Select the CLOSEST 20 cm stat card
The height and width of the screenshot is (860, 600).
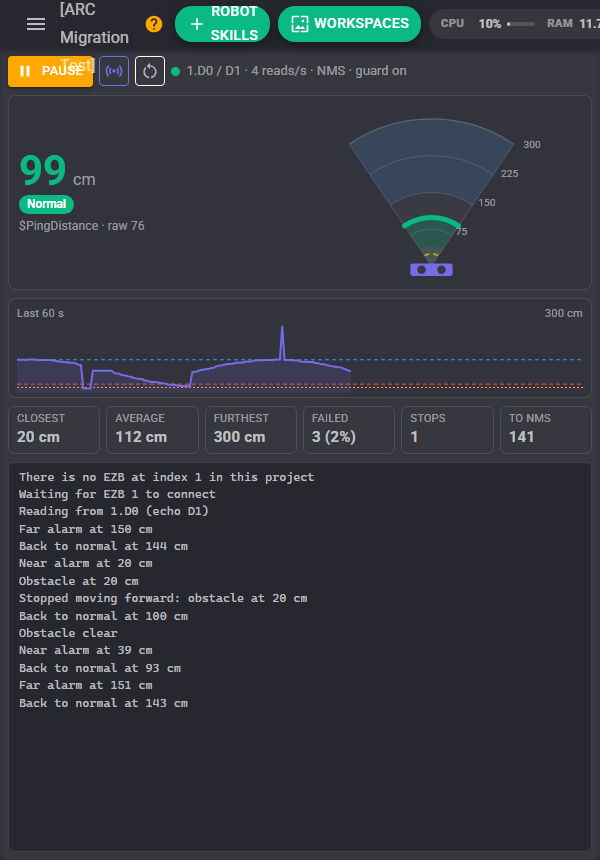pyautogui.click(x=54, y=430)
